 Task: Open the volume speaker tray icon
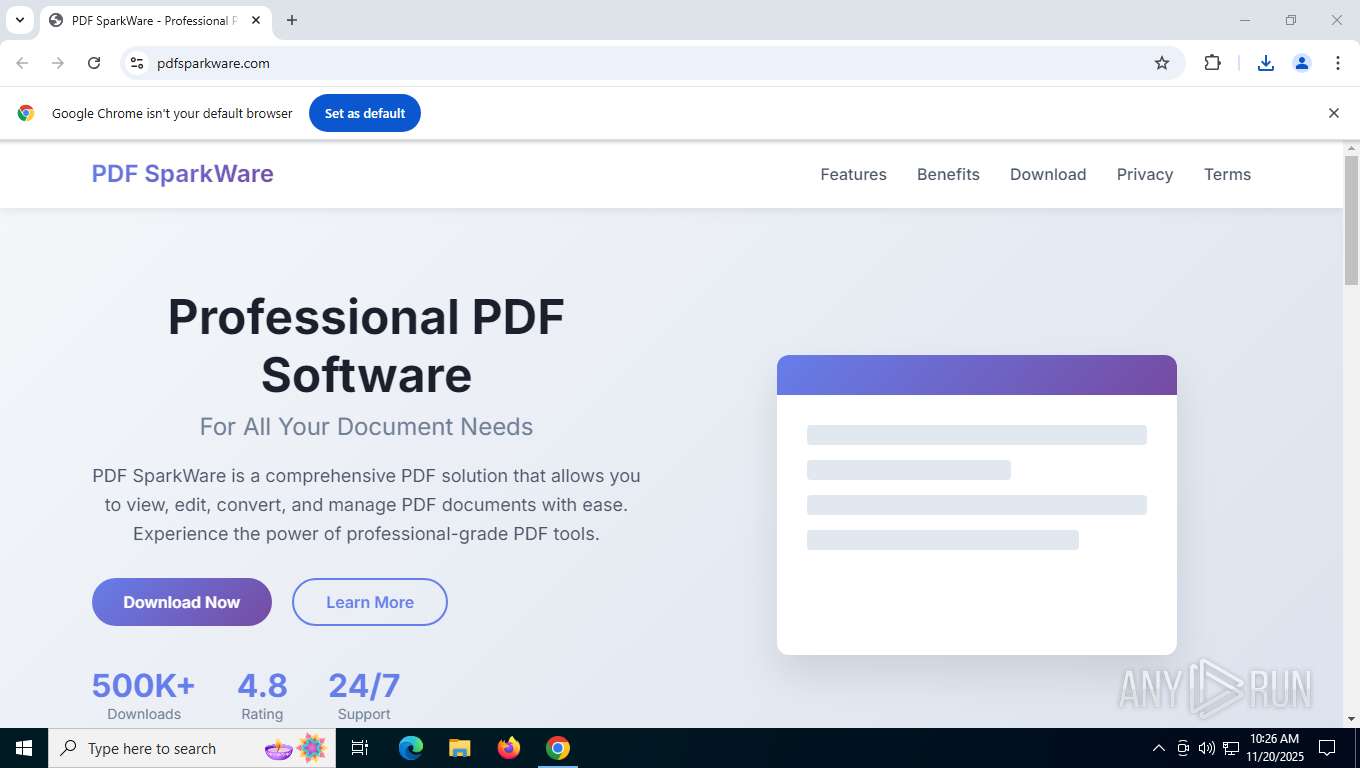(x=1207, y=748)
